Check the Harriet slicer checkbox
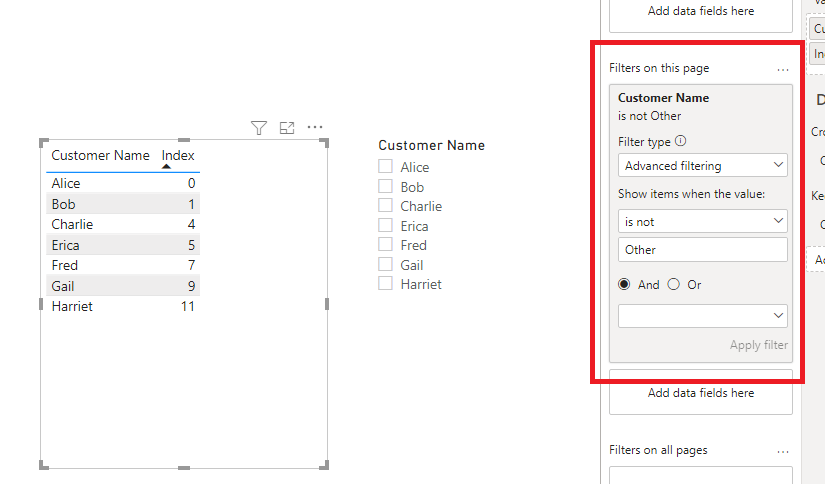 point(385,283)
